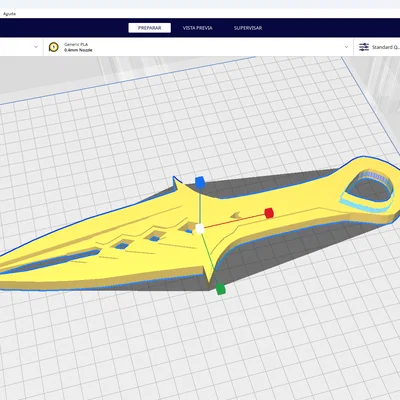400x400 pixels.
Task: Open the Ayuda menu
Action: (9, 14)
